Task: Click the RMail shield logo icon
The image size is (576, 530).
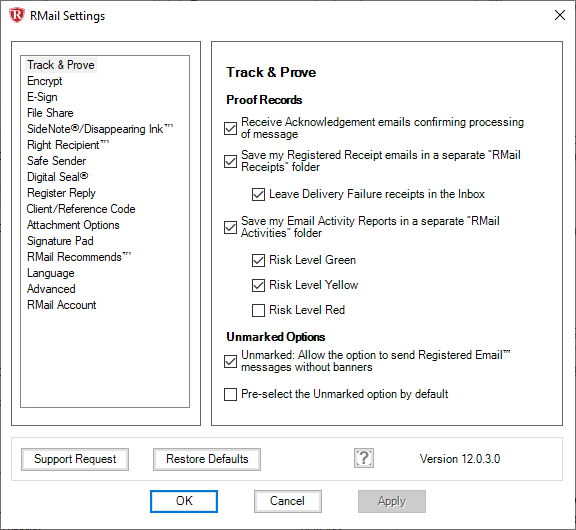Action: (x=17, y=16)
